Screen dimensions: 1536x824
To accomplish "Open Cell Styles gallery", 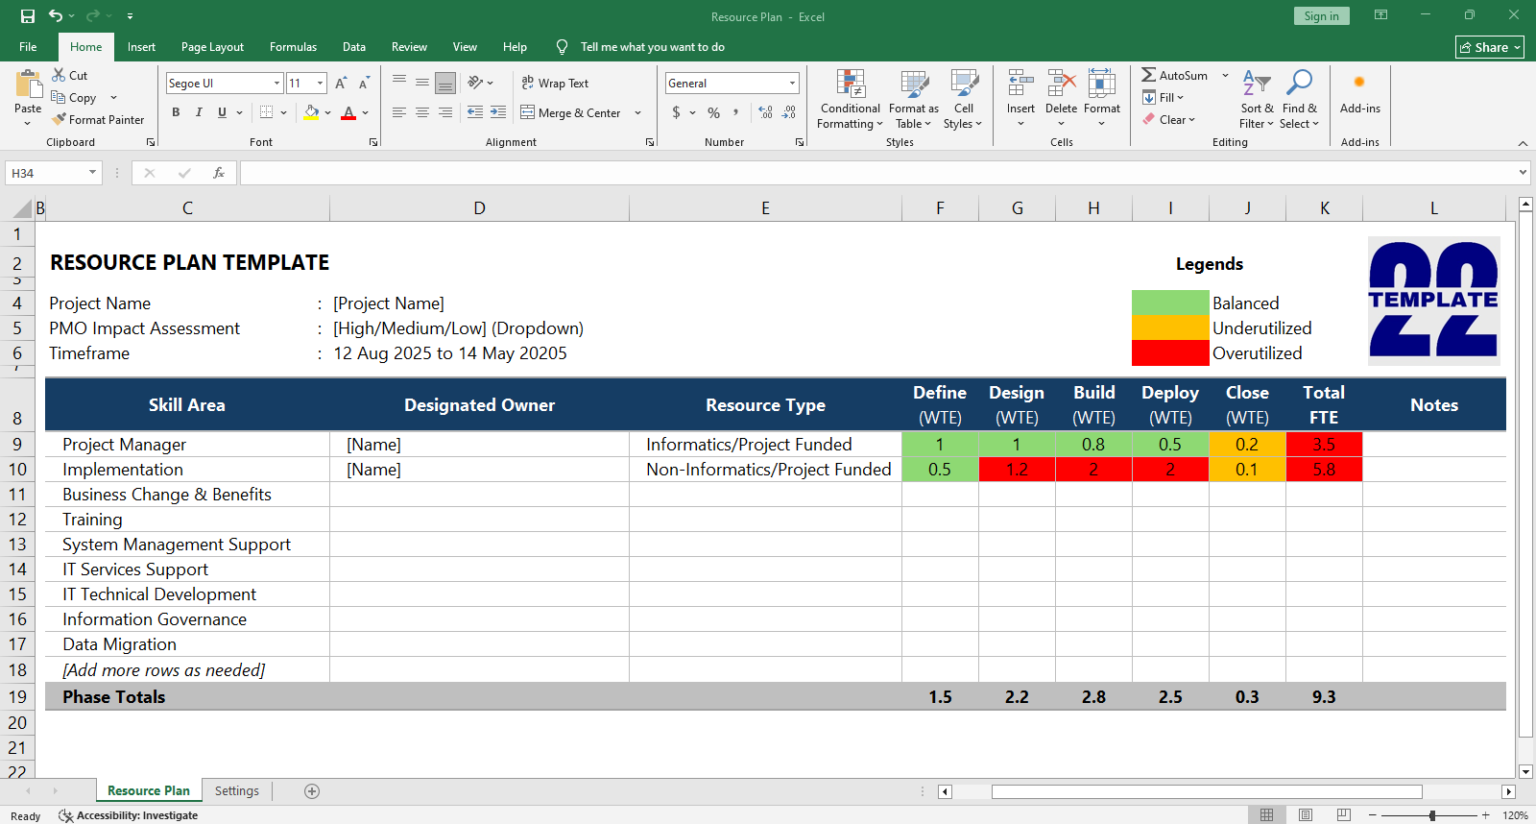I will click(963, 99).
